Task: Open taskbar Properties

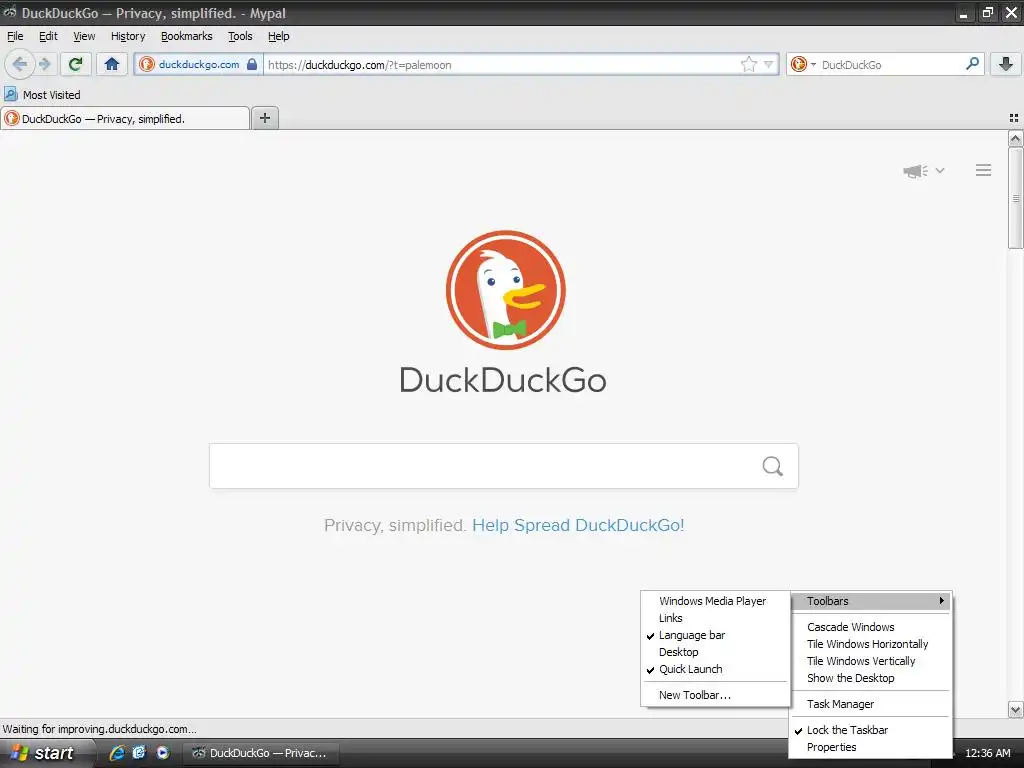Action: (x=870, y=747)
